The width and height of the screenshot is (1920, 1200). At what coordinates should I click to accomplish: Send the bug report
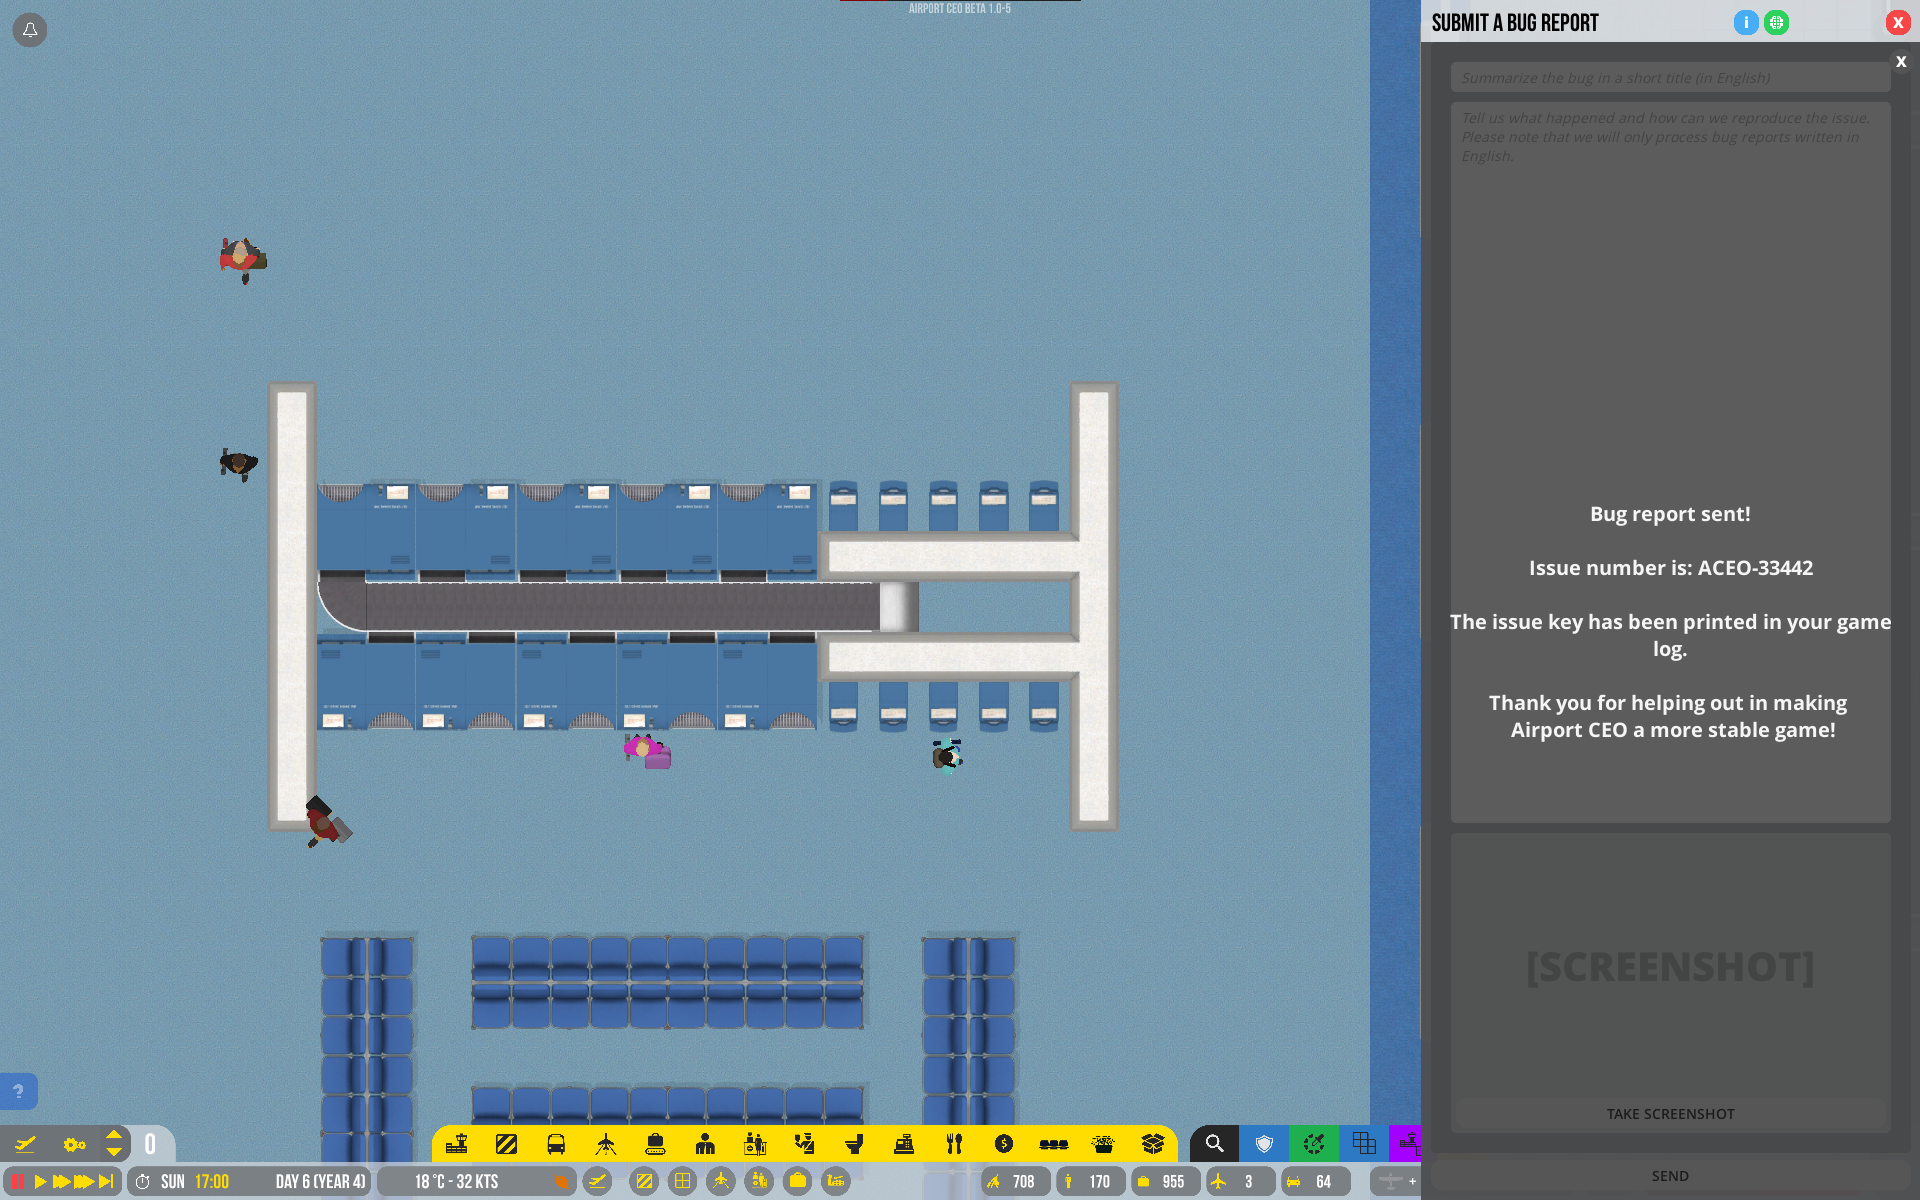click(x=1670, y=1176)
